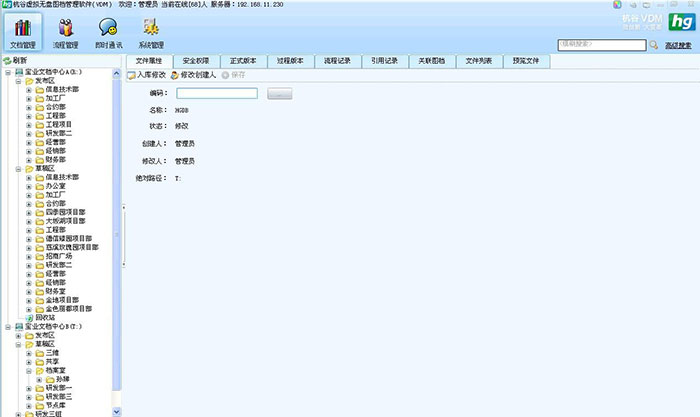Viewport: 700px width, 417px height.
Task: Click the 入库修改 toolbar item
Action: [147, 75]
